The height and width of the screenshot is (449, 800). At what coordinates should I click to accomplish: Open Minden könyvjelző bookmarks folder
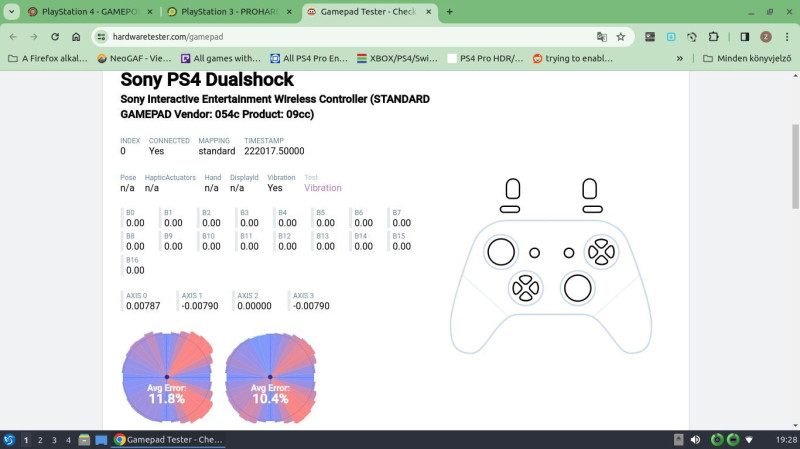pyautogui.click(x=747, y=59)
